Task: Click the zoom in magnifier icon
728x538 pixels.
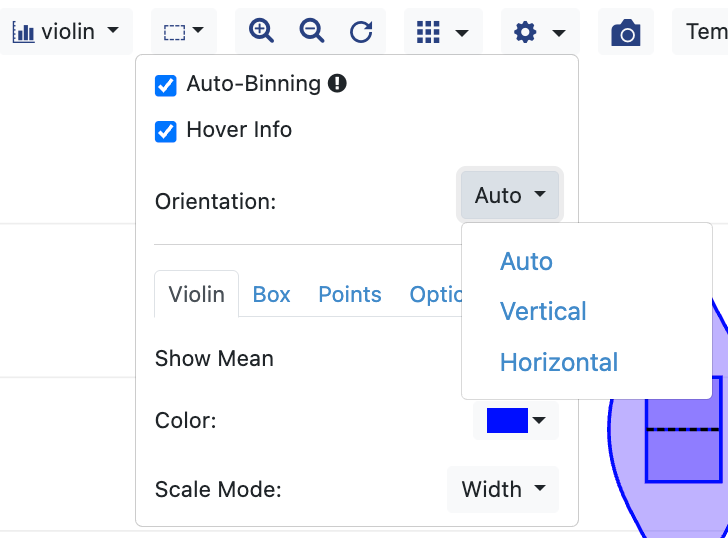Action: click(261, 31)
